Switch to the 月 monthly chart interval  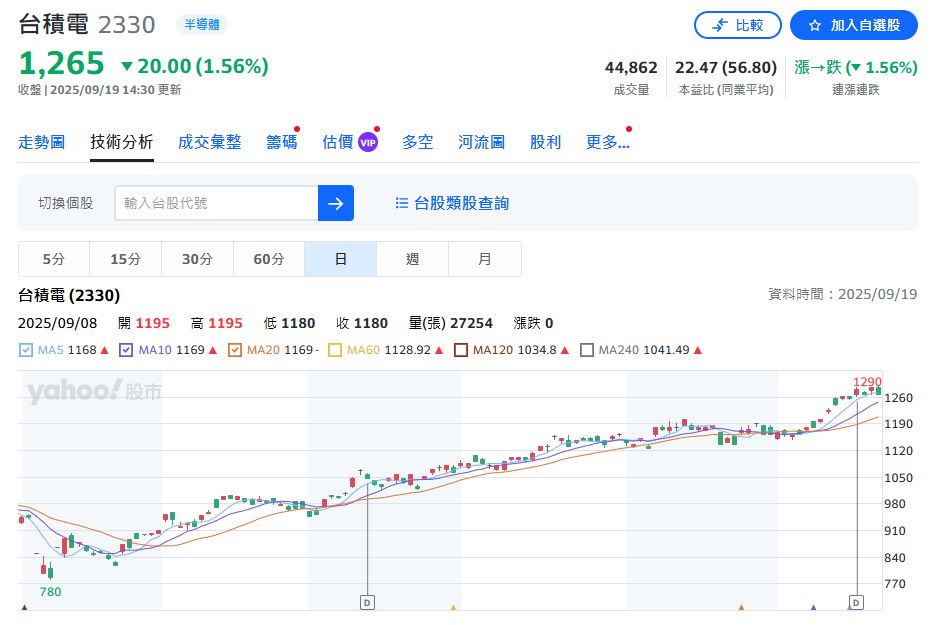click(485, 259)
